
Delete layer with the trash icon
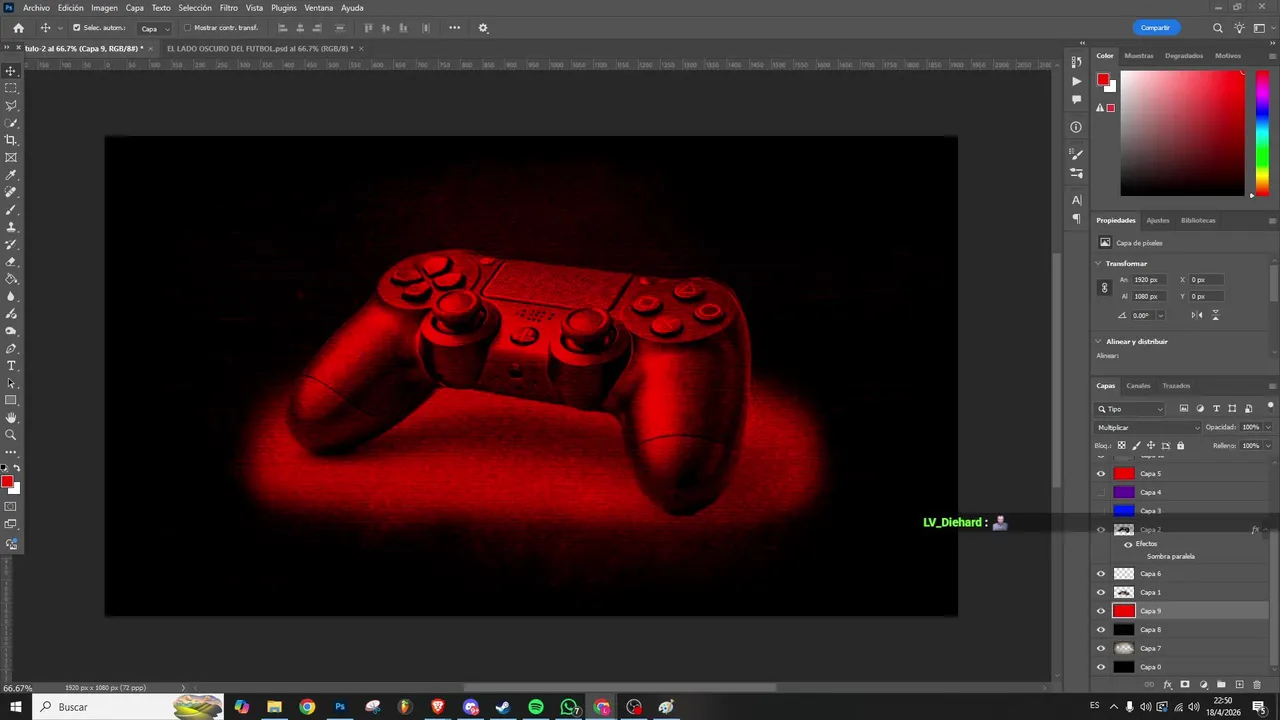coord(1257,685)
